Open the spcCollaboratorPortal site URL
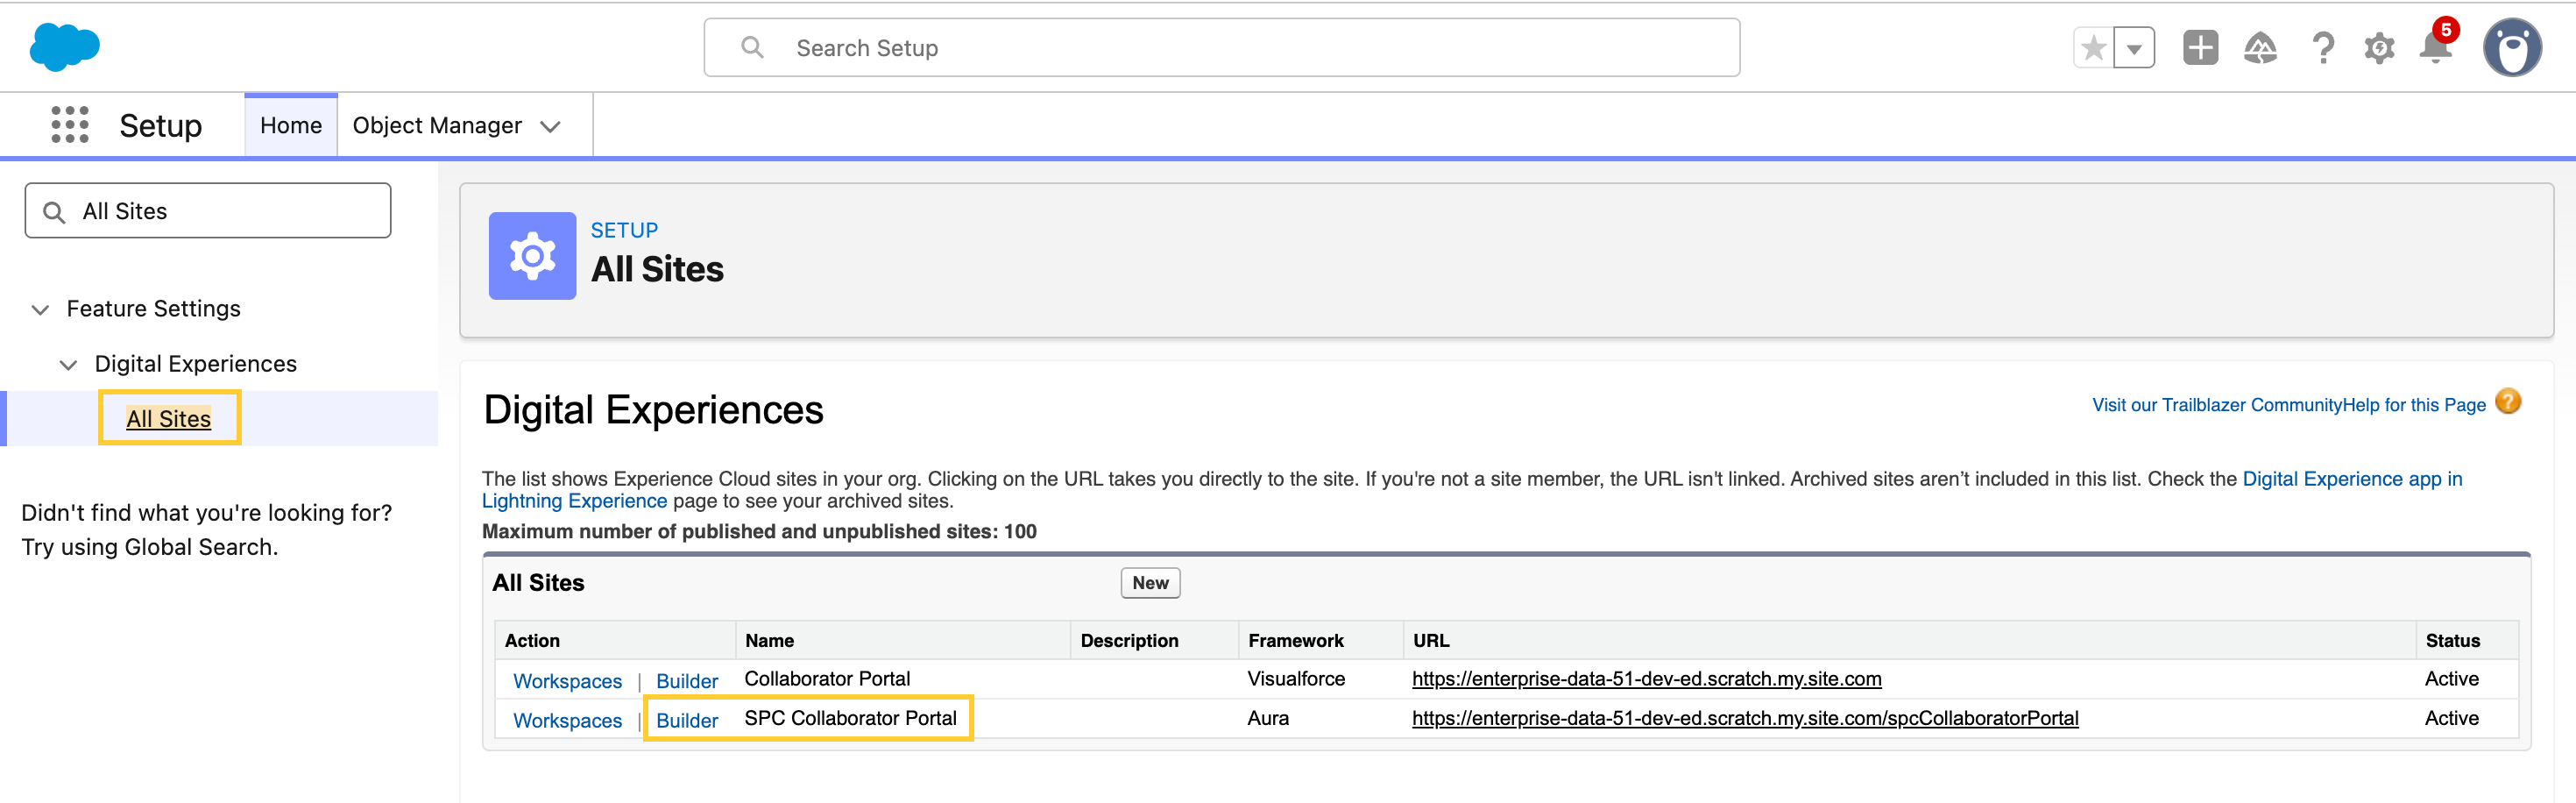 click(x=1745, y=719)
